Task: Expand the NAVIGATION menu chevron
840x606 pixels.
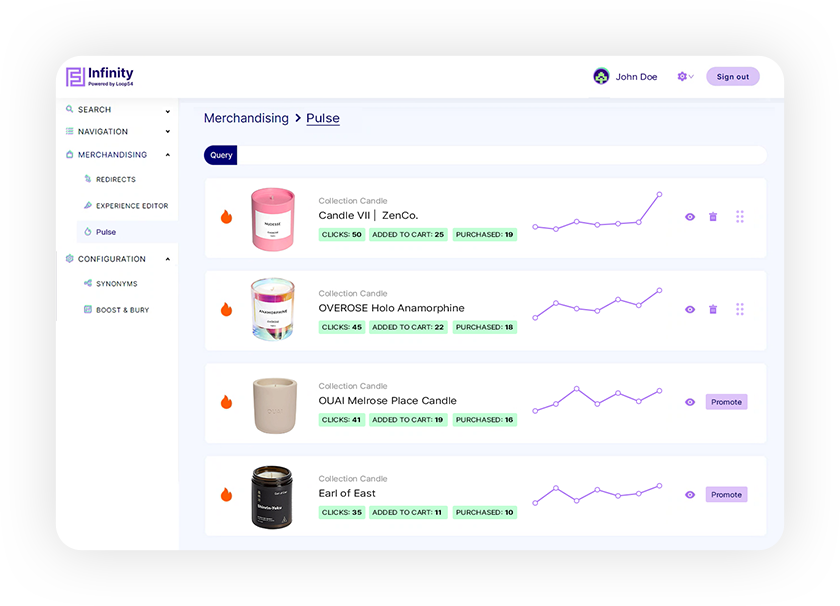Action: click(168, 132)
